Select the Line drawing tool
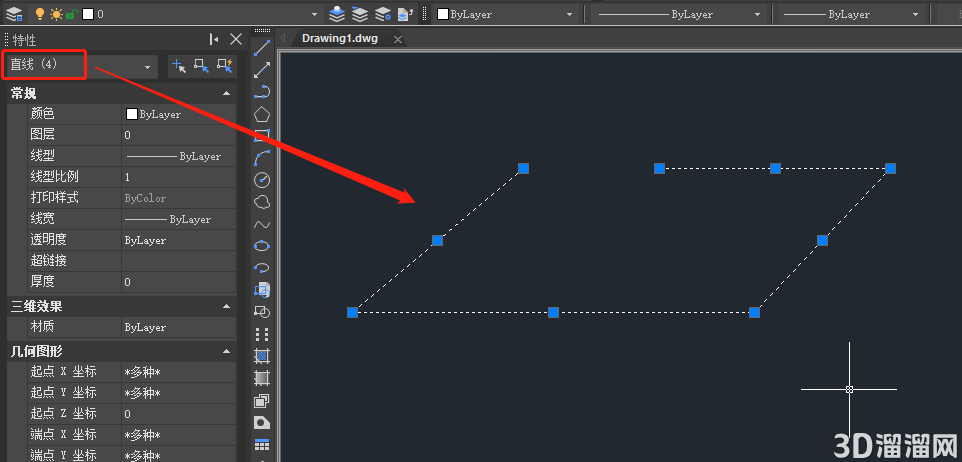The height and width of the screenshot is (462, 962). (262, 47)
